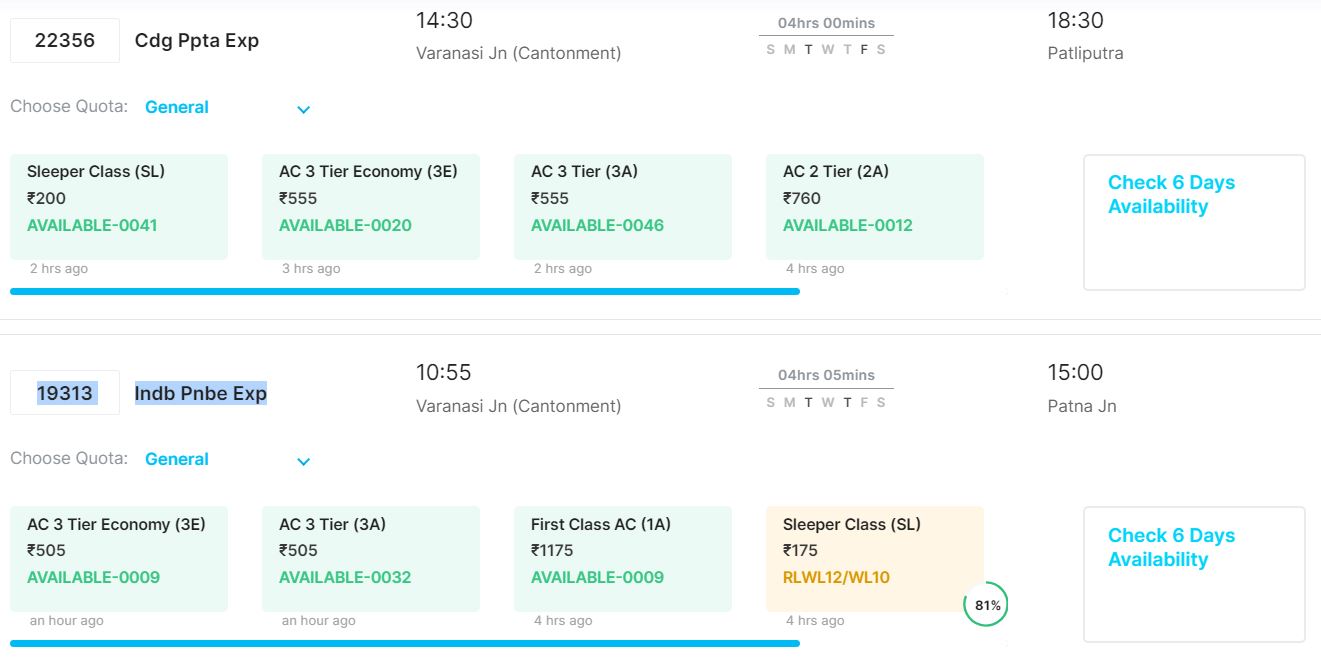Select AC 3 Tier Economy ₹555 card
Screen dimensions: 1321x665
pos(371,207)
